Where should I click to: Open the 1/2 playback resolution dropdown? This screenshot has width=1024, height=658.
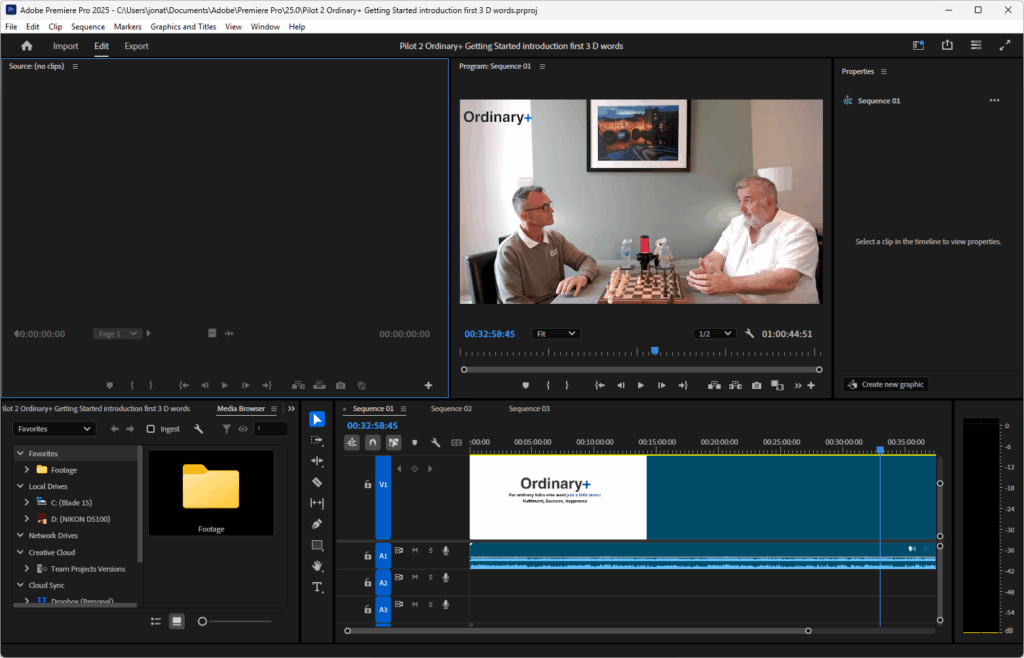click(x=714, y=334)
